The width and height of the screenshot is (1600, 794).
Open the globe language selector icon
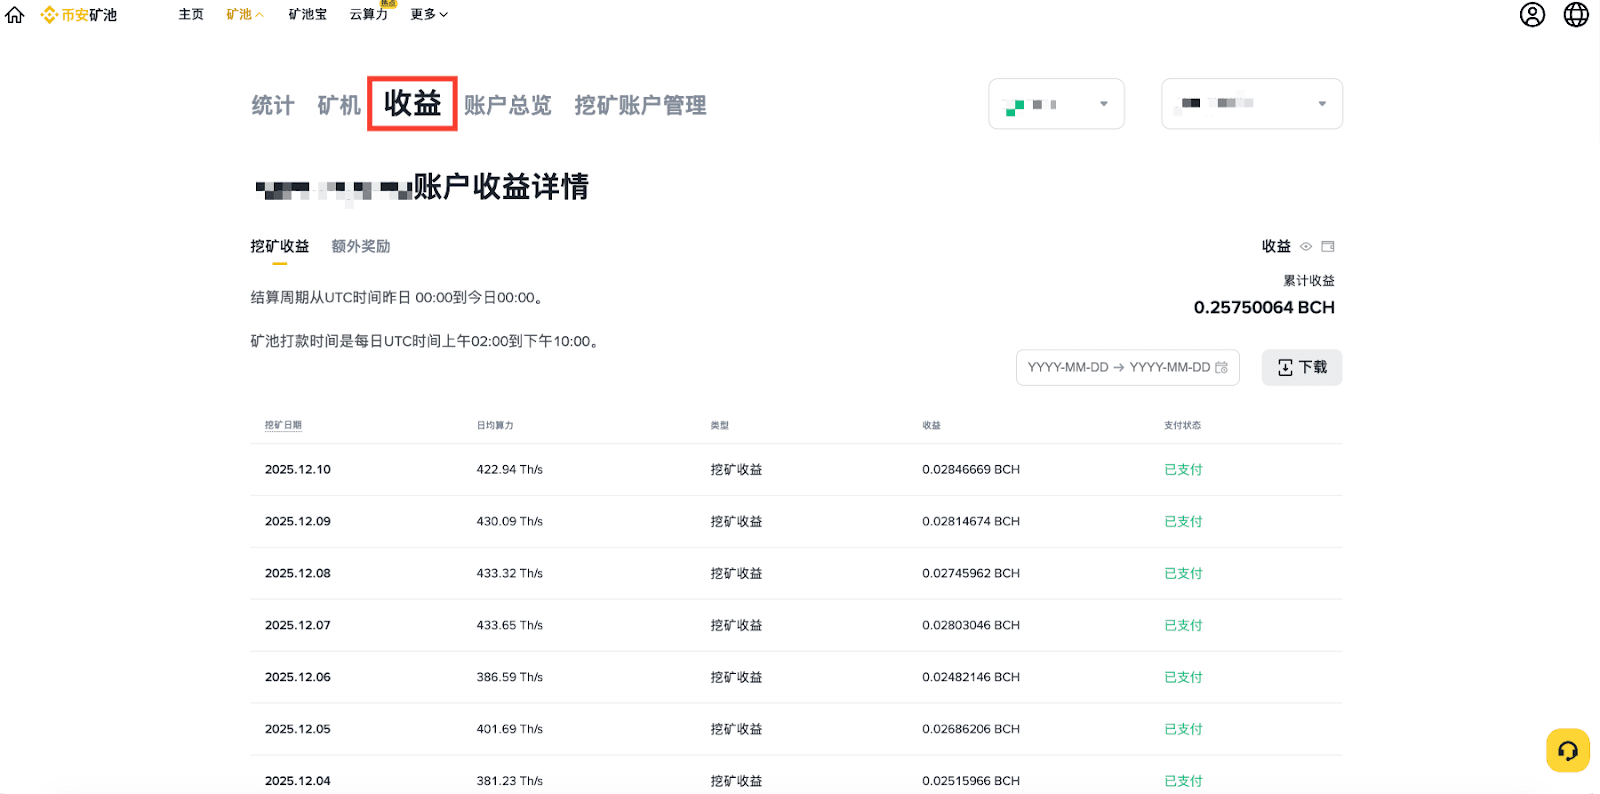1576,15
